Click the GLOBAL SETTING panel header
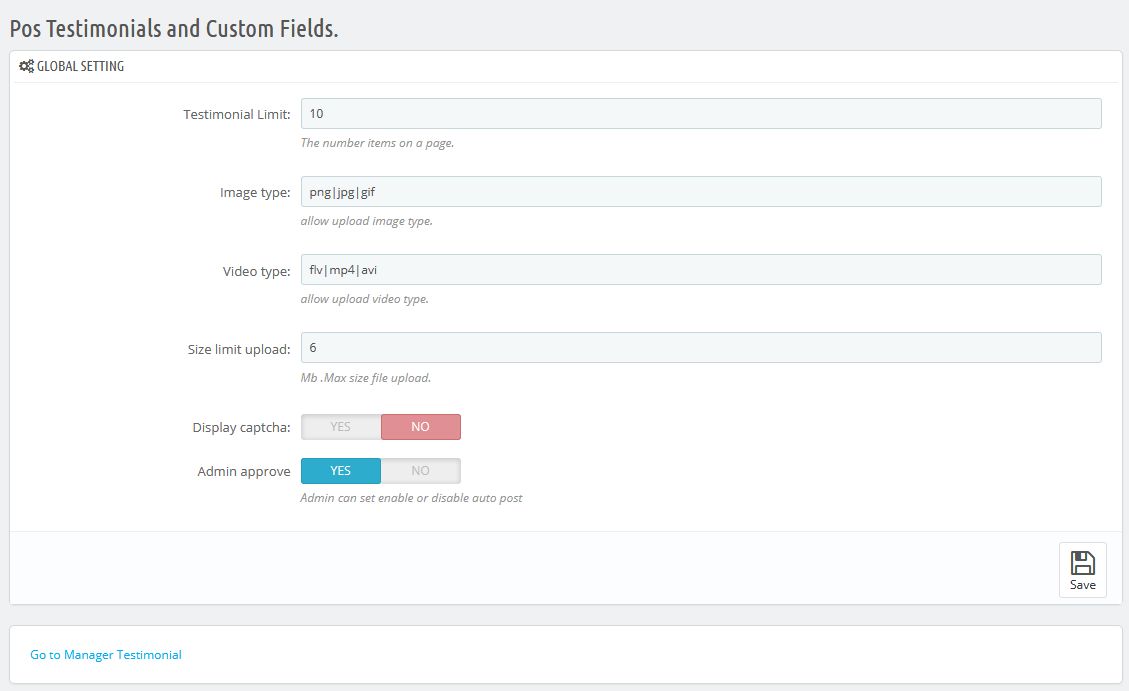Screen dimensions: 1129x691 pos(80,65)
